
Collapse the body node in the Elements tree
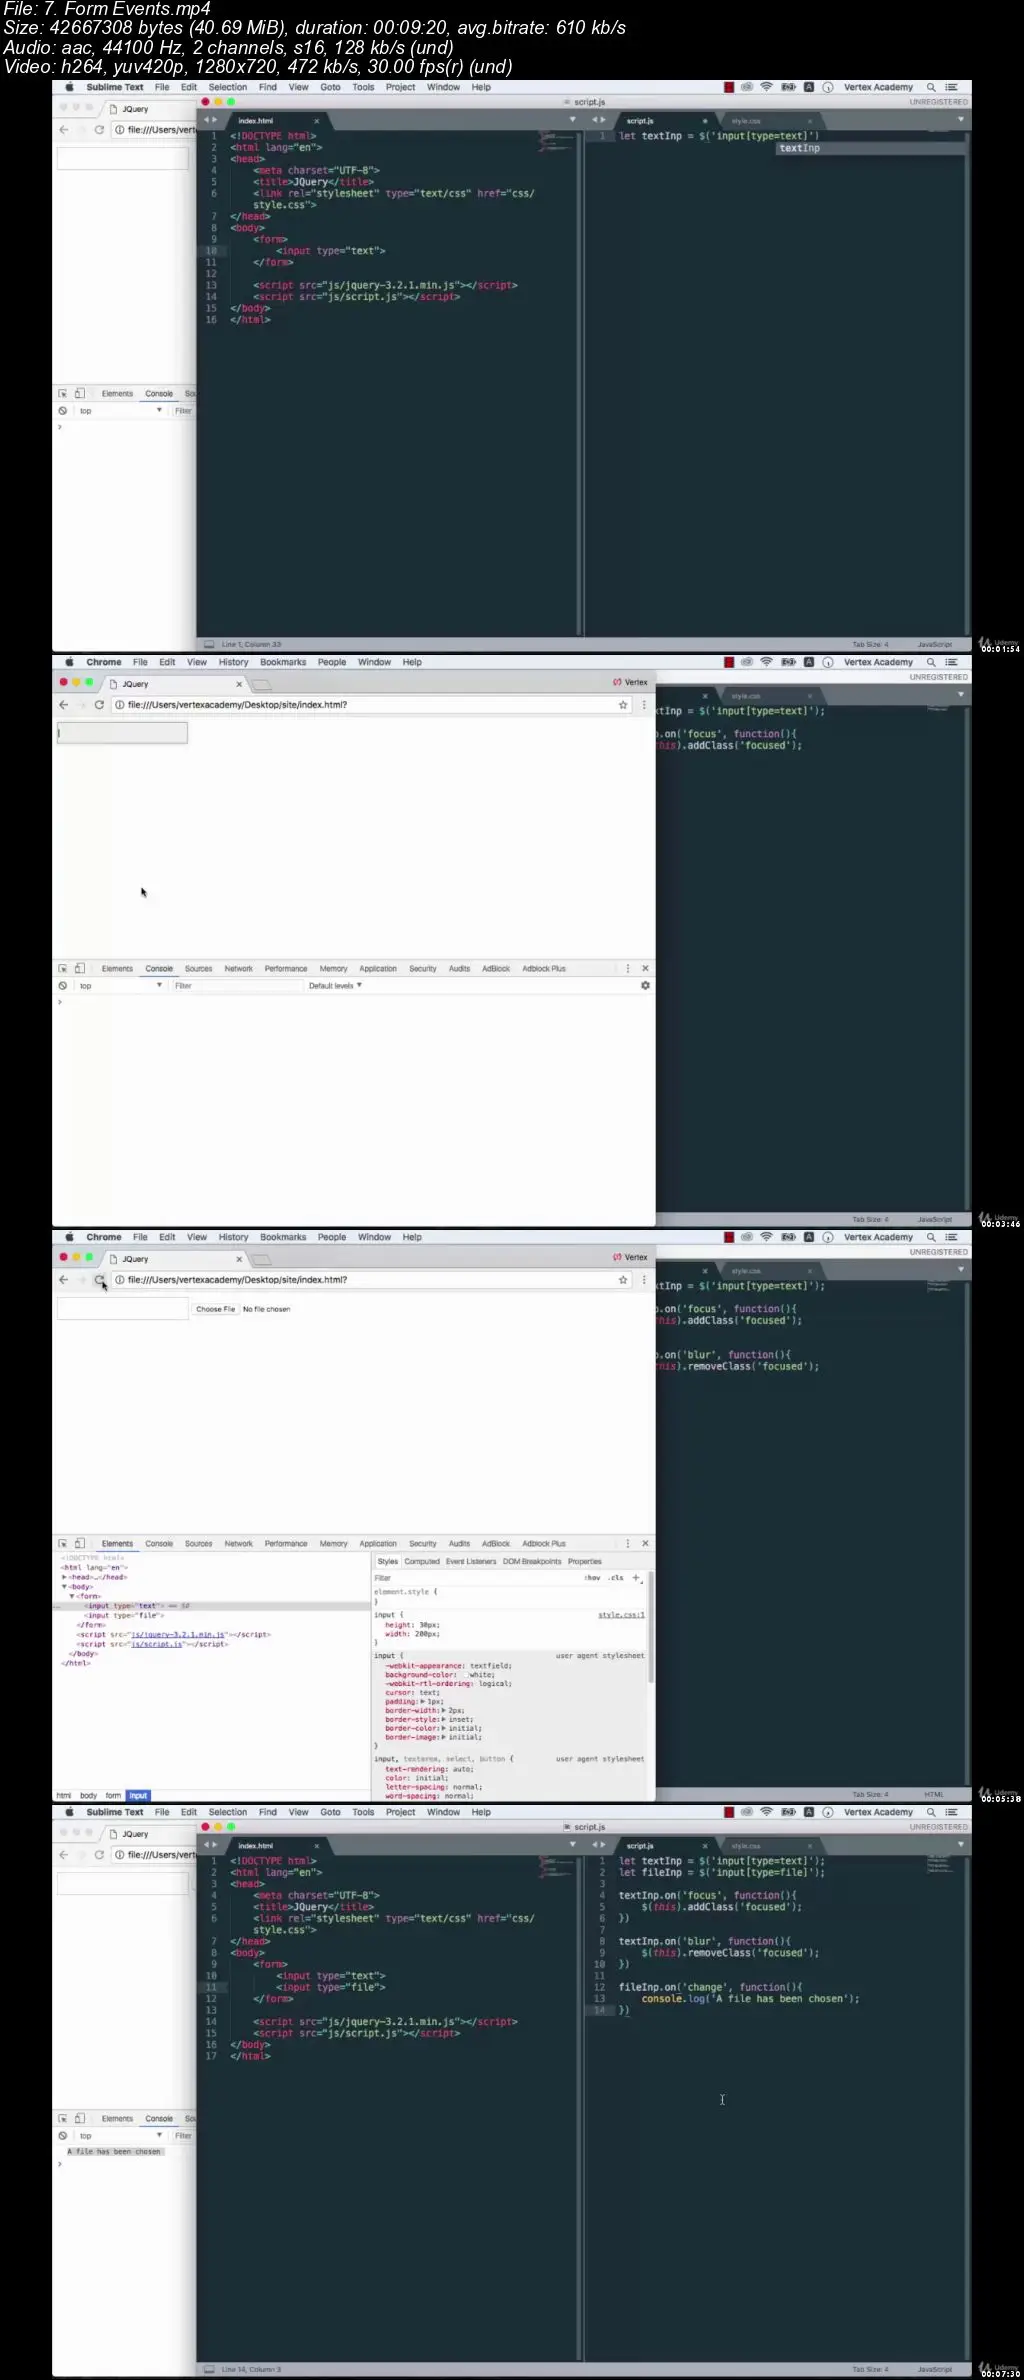pyautogui.click(x=64, y=1587)
